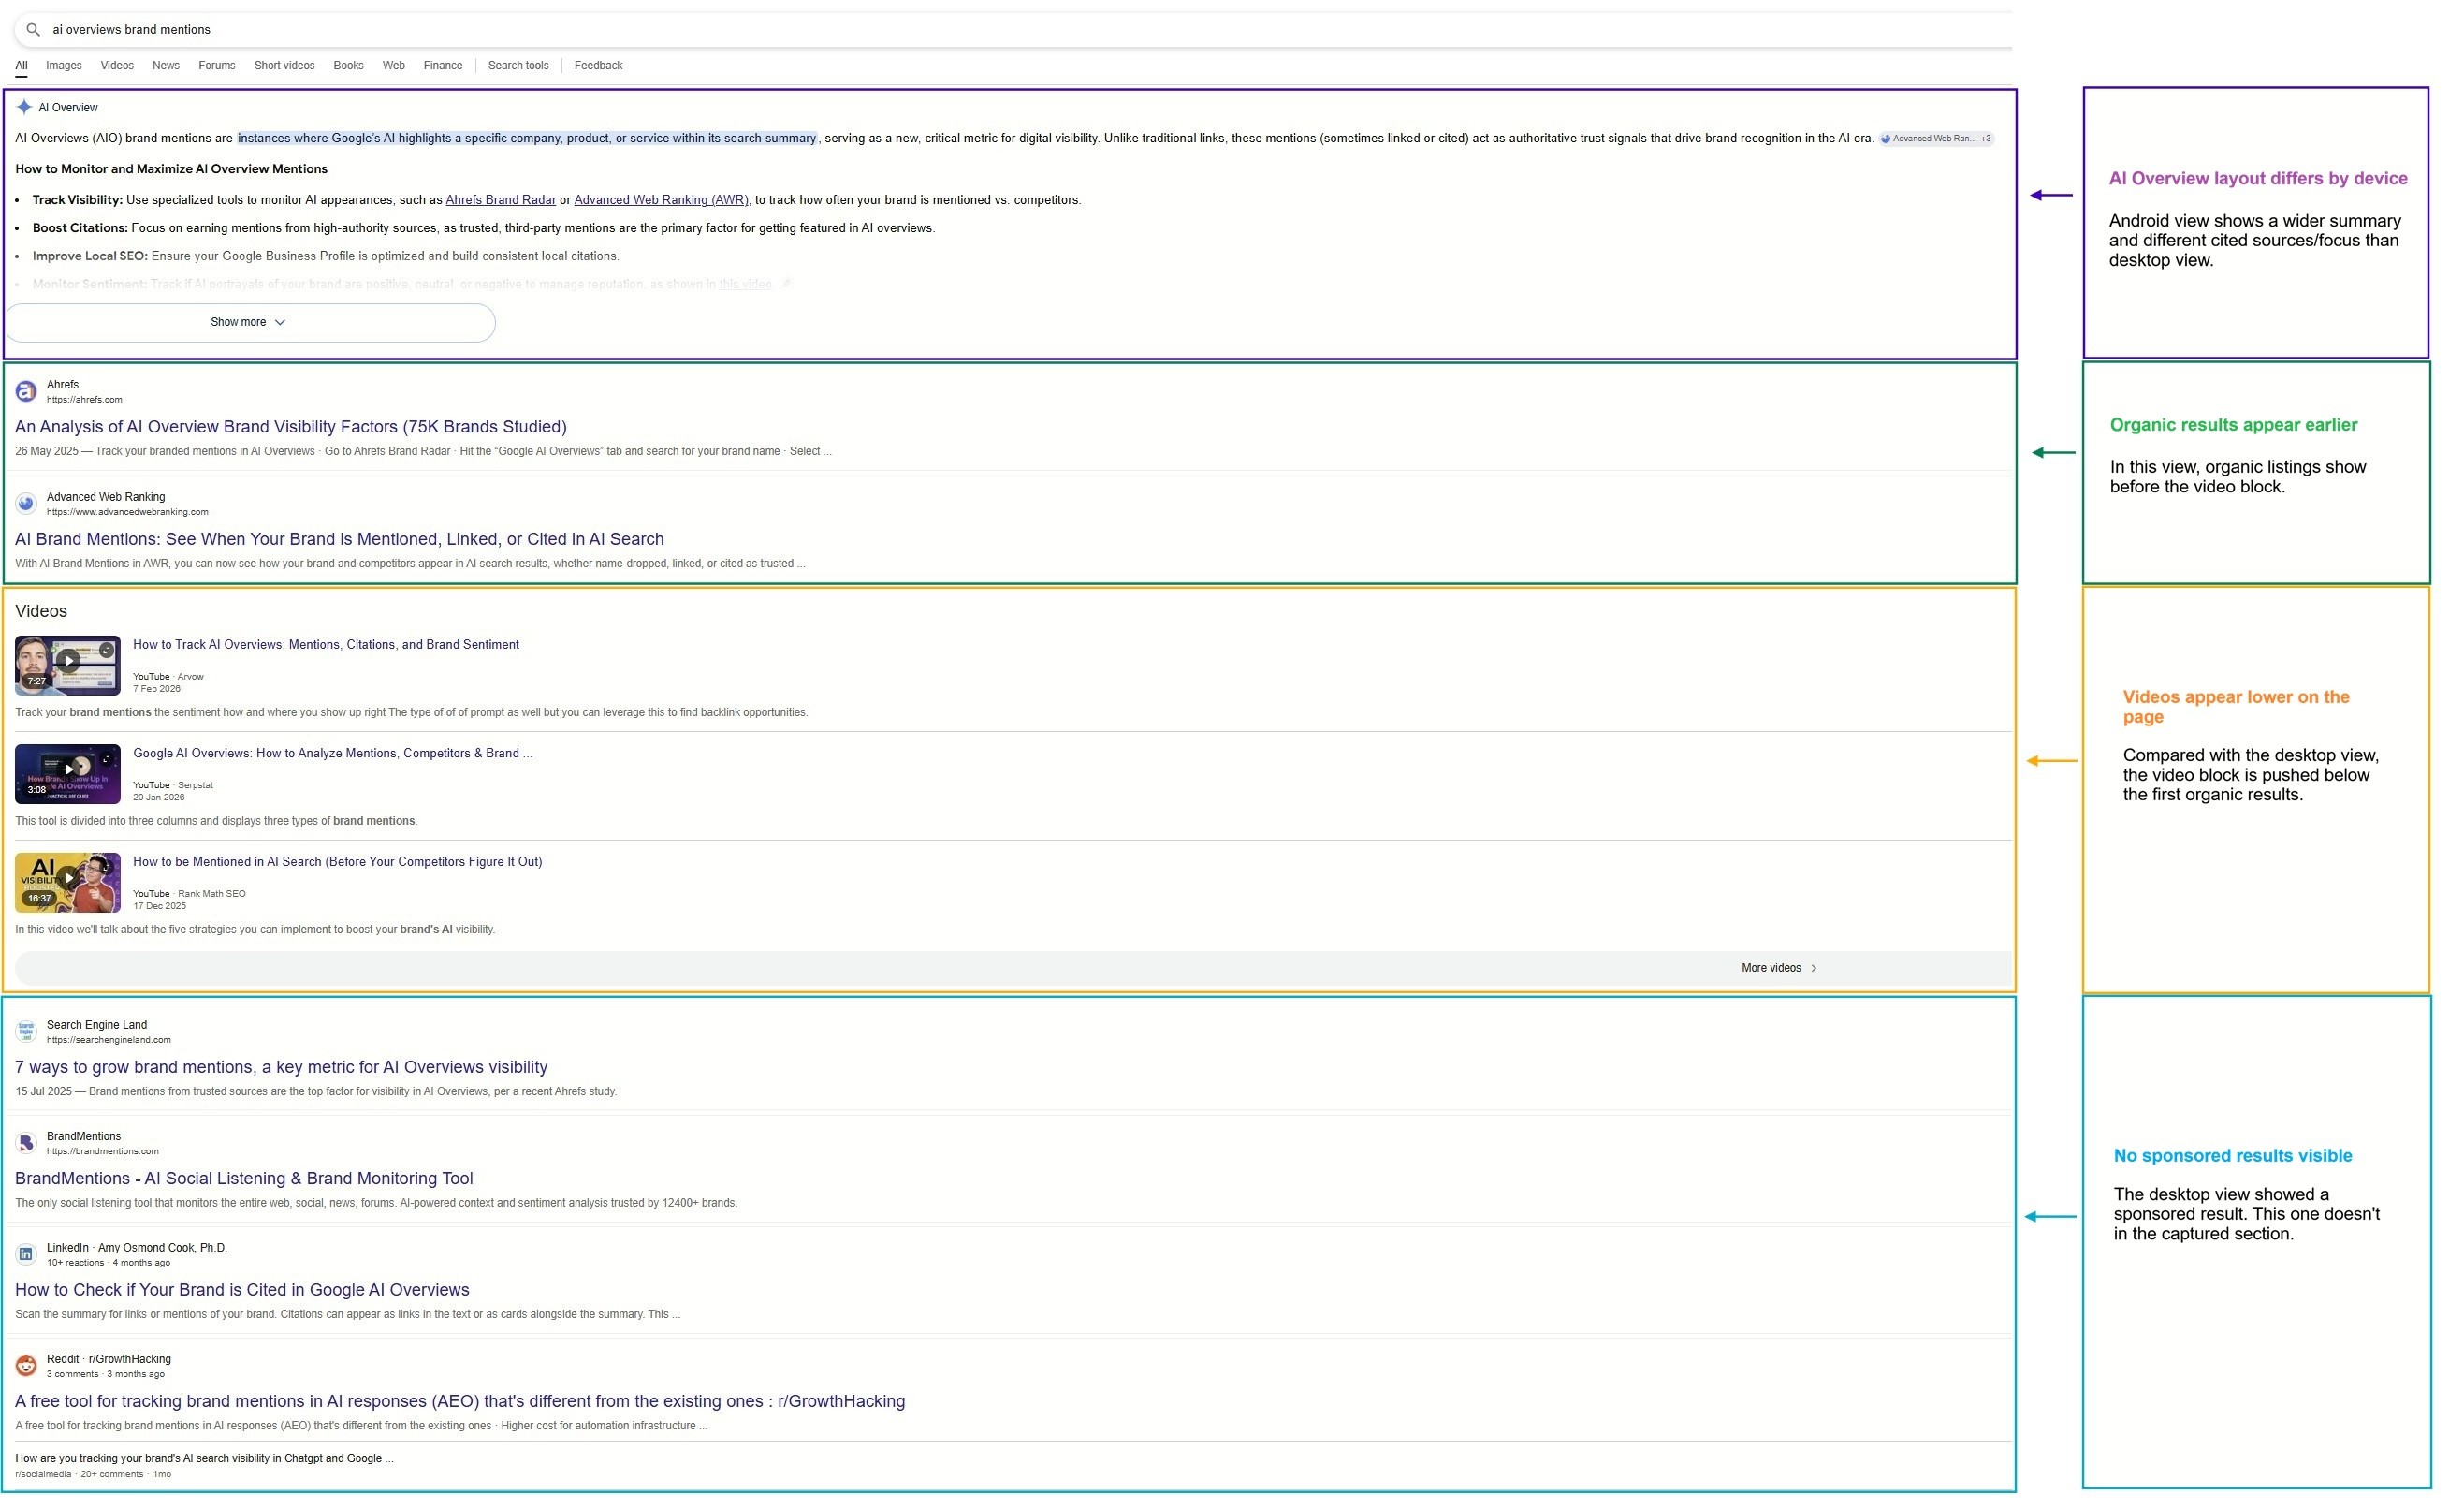Click the highlighted AI Overview definition text

(529, 139)
